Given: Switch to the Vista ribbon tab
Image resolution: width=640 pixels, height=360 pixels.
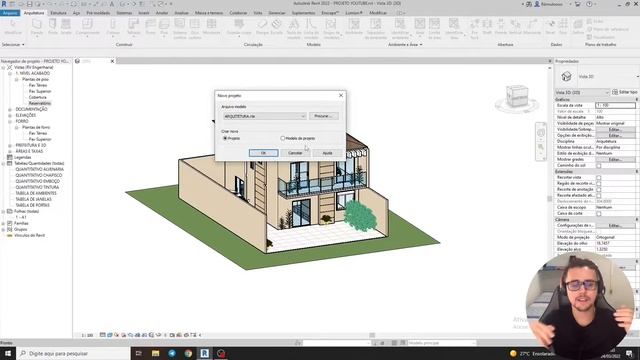Looking at the screenshot, I should coord(258,13).
